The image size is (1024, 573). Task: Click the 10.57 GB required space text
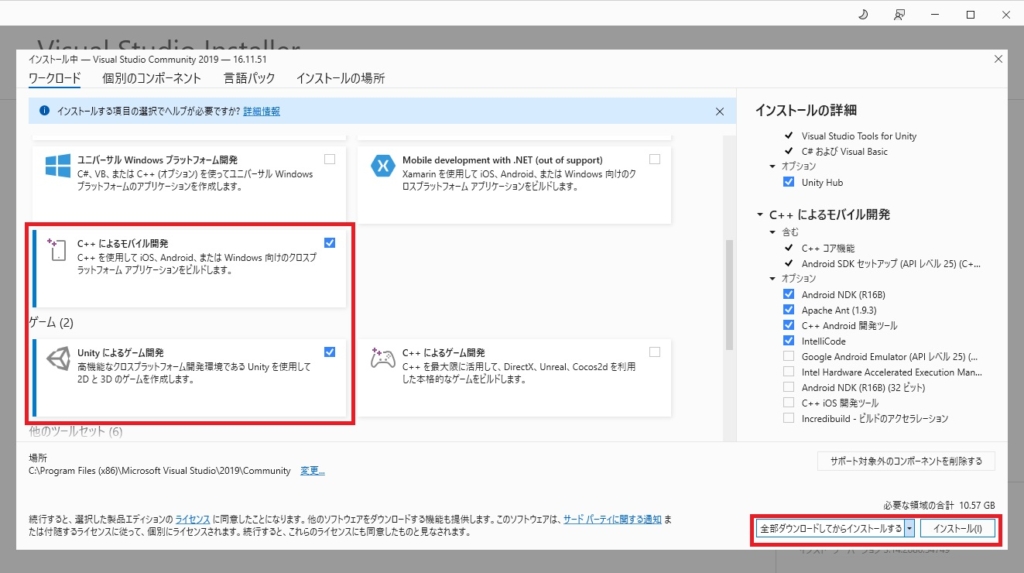point(977,505)
